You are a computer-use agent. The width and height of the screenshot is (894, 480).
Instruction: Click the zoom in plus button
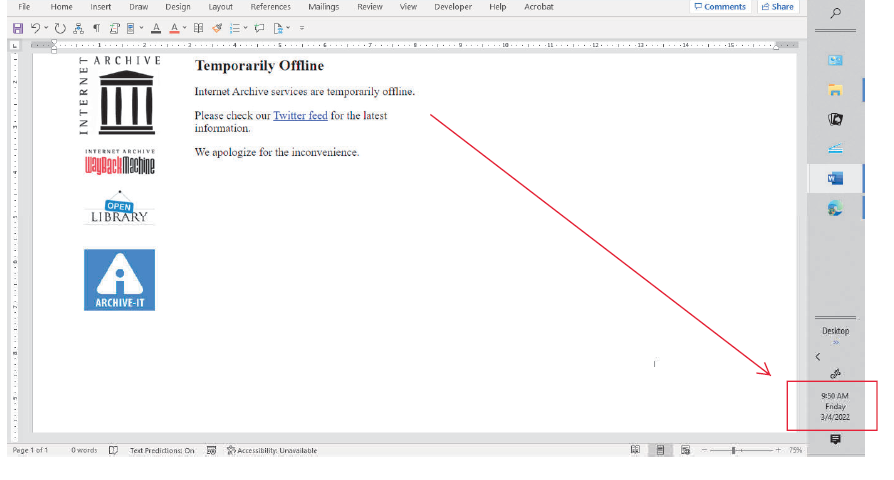[778, 450]
